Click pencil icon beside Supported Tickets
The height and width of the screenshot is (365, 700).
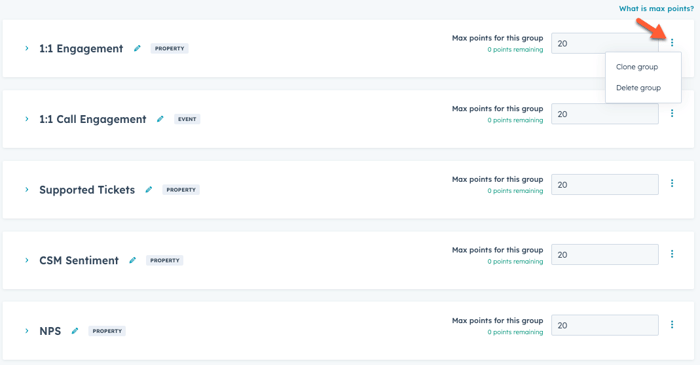[149, 190]
